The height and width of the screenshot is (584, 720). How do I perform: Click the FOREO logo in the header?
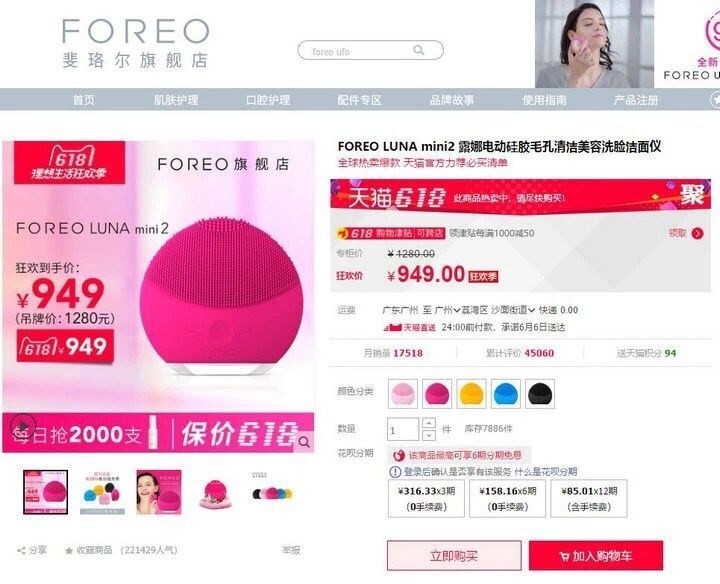point(136,43)
